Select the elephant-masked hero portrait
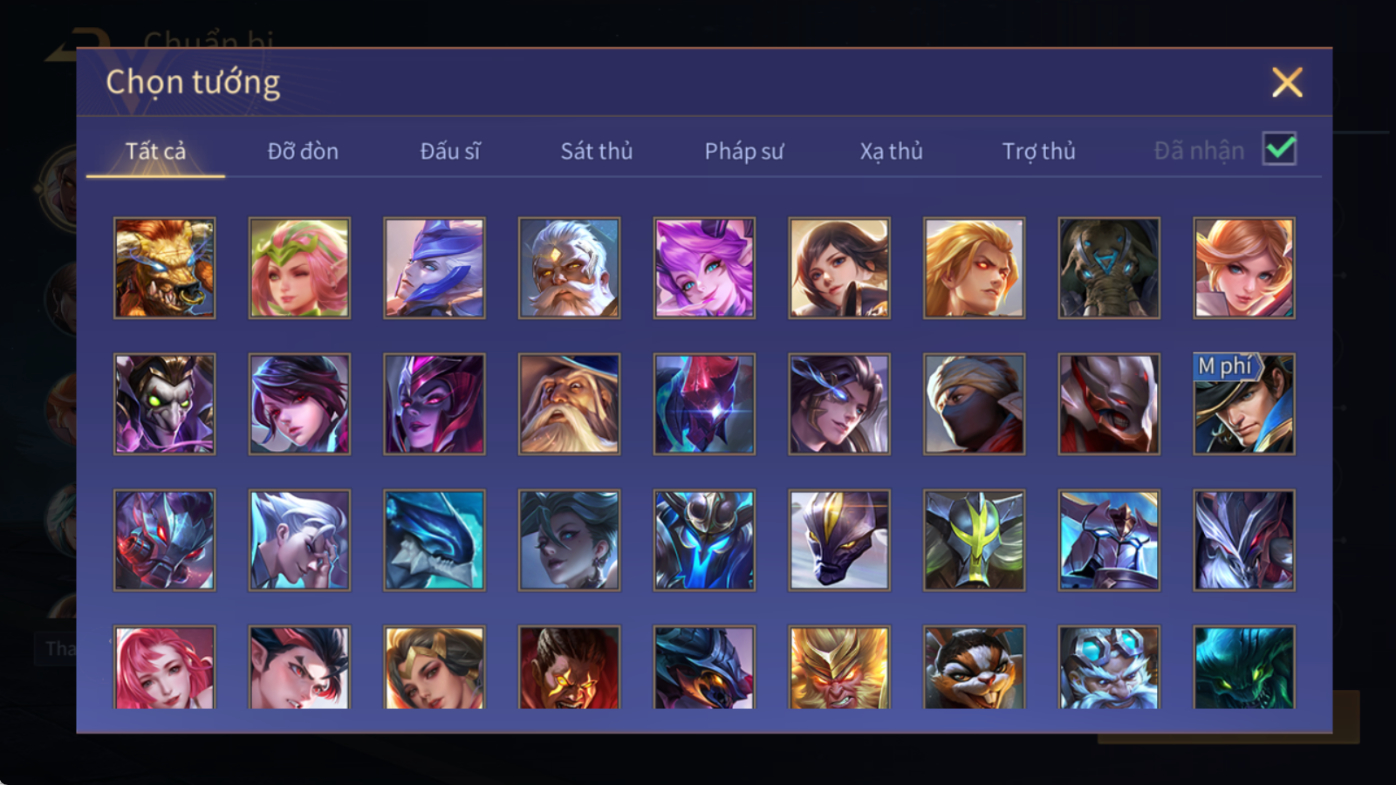This screenshot has height=785, width=1396. click(x=1109, y=268)
